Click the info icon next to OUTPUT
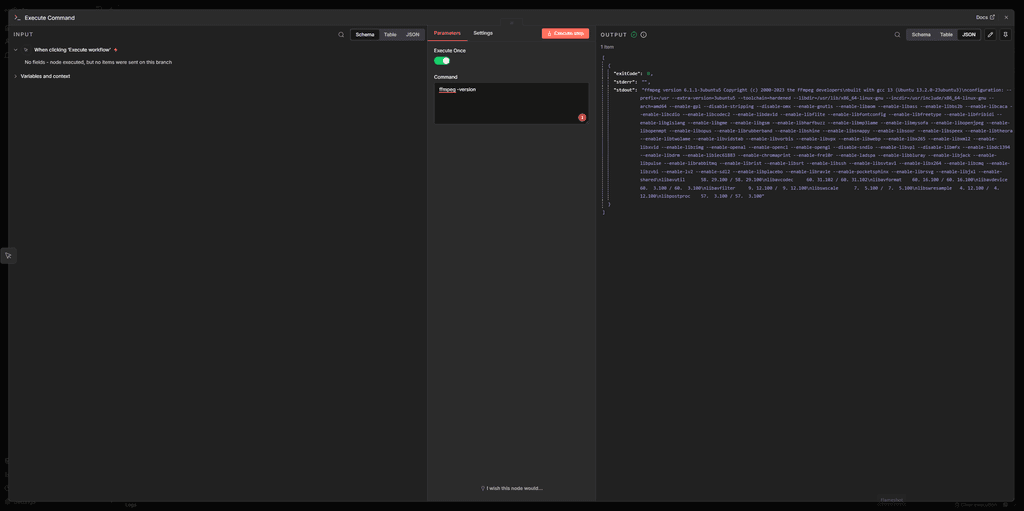This screenshot has width=1024, height=511. click(x=643, y=35)
